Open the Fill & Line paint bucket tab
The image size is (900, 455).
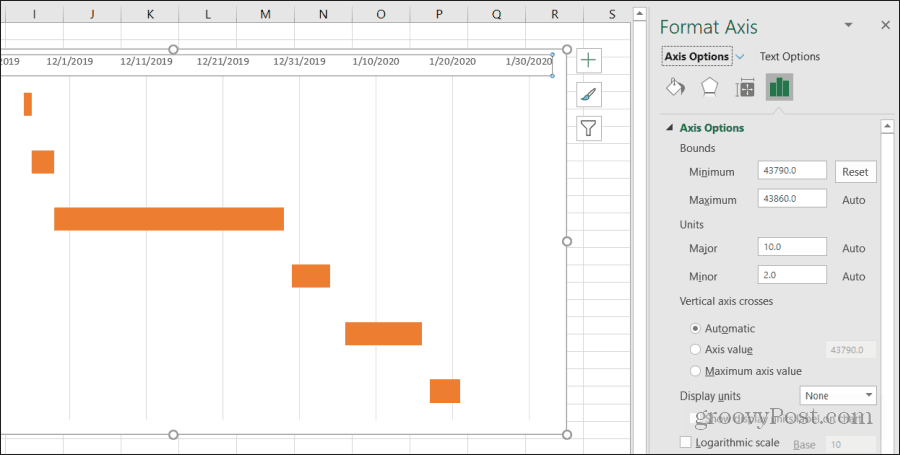pyautogui.click(x=676, y=87)
